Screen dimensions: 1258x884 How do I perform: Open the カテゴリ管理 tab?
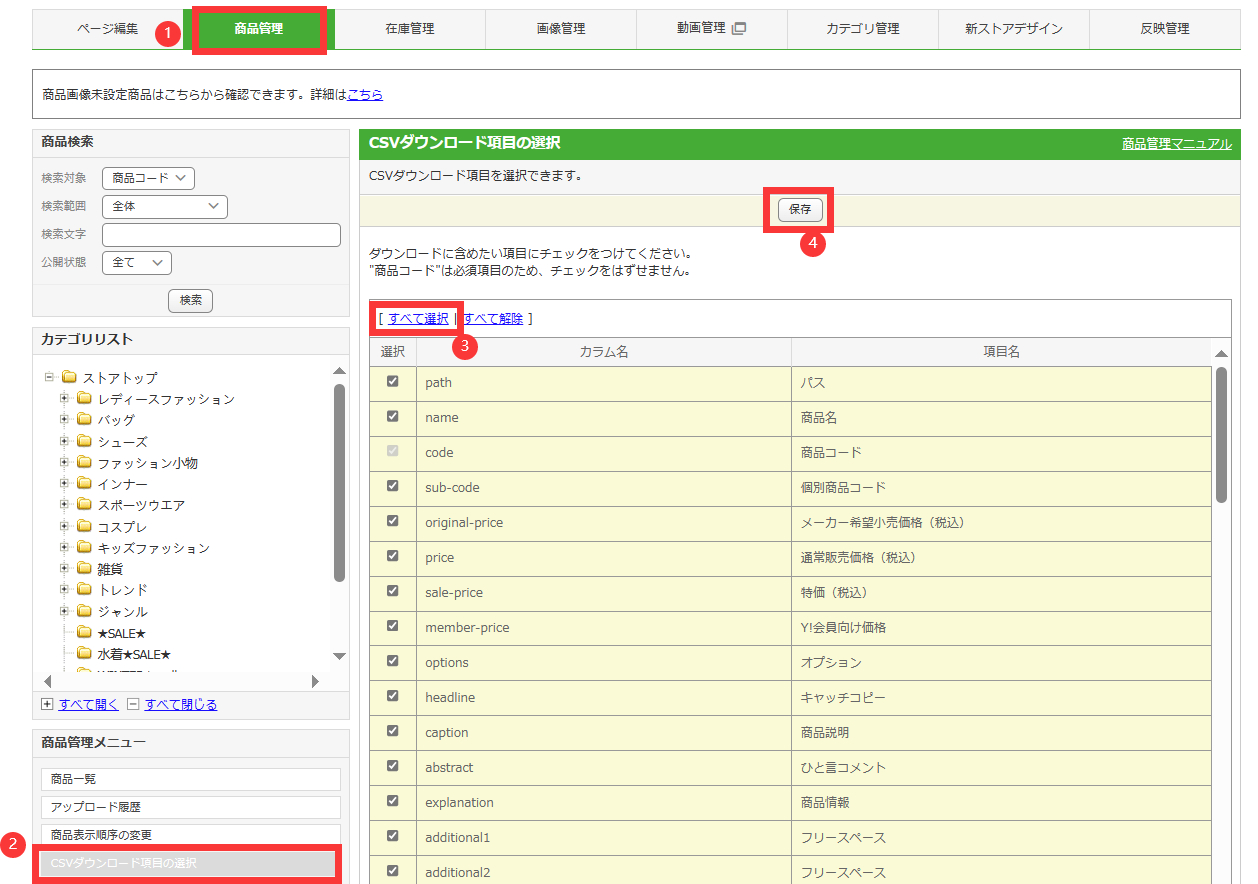click(x=862, y=29)
